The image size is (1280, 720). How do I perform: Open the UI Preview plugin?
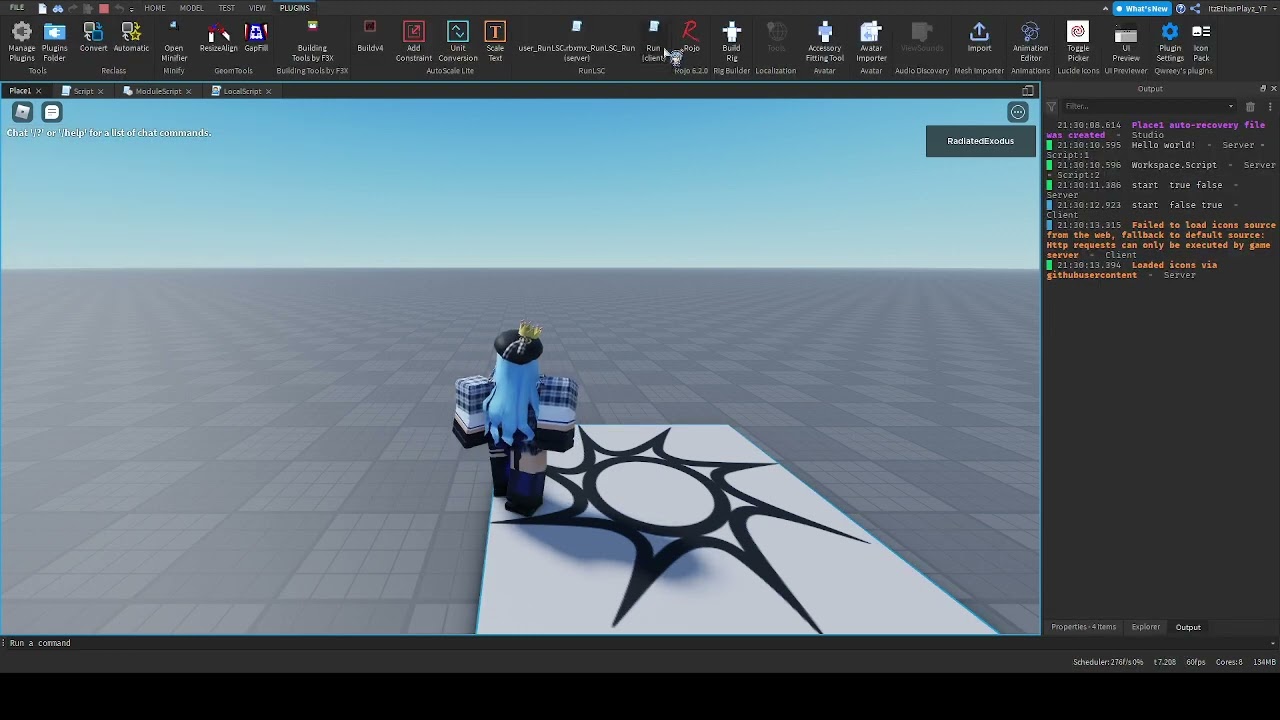(1126, 42)
